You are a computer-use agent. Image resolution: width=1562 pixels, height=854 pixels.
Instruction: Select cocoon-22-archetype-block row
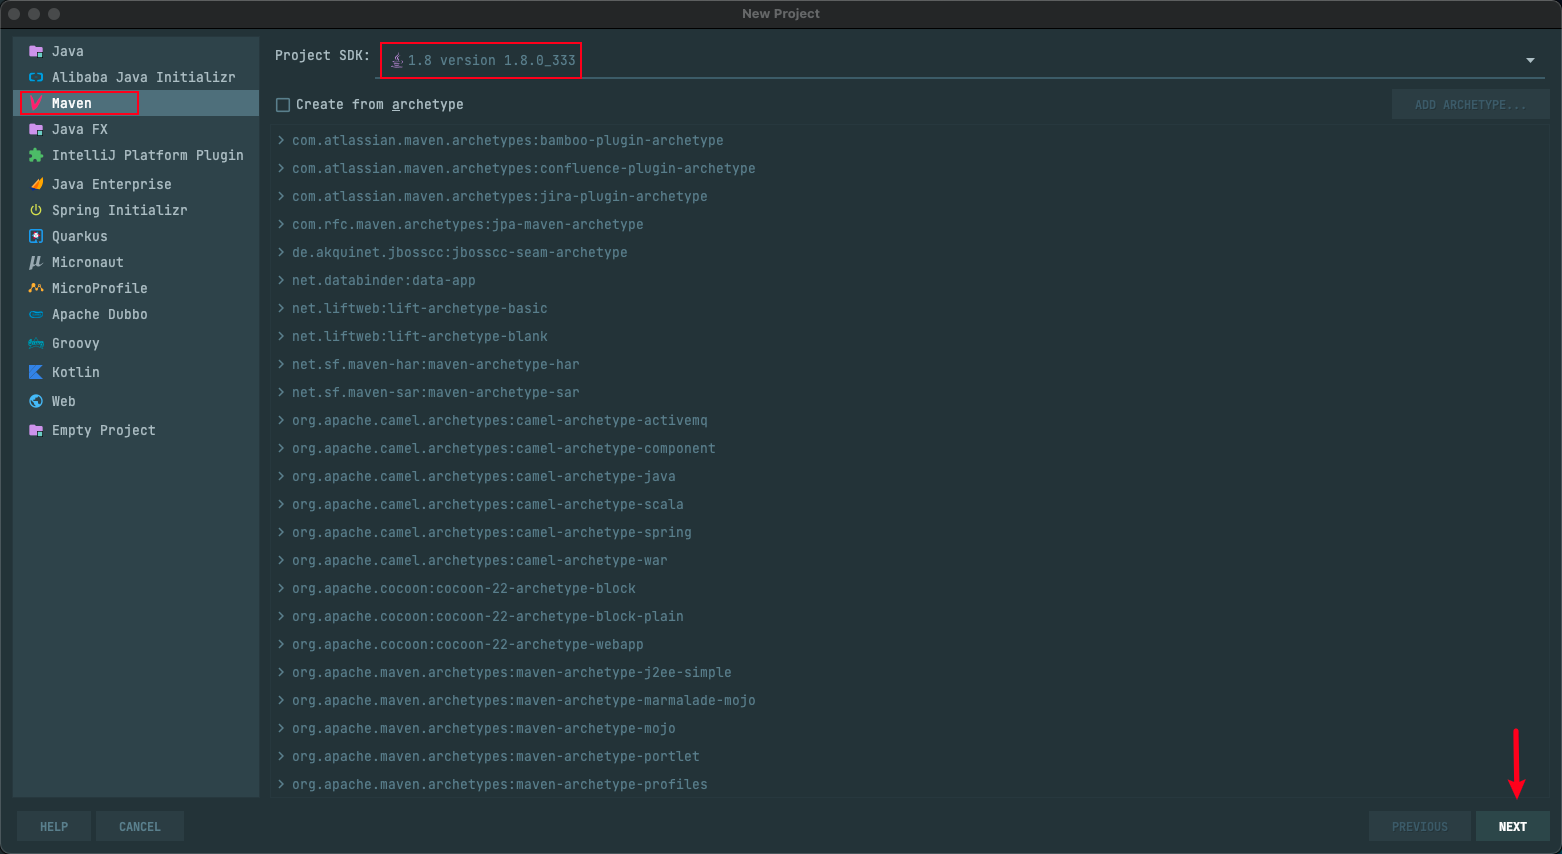tap(910, 588)
